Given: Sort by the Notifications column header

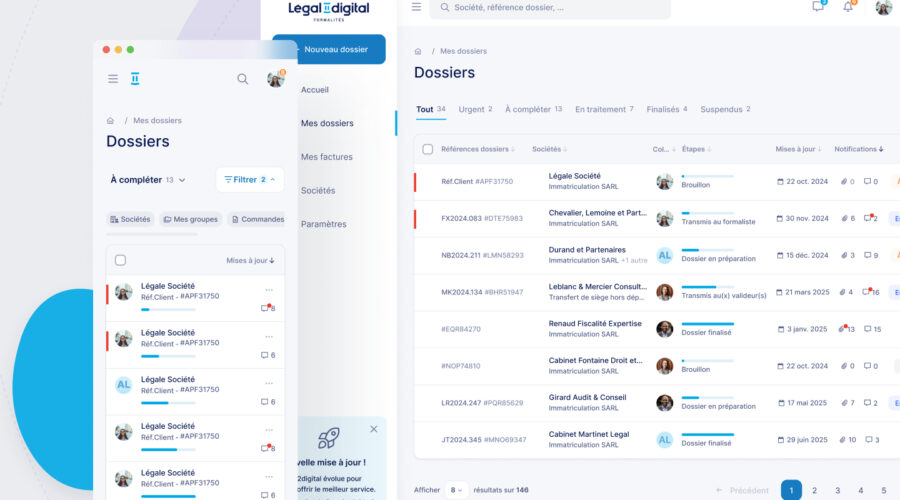Looking at the screenshot, I should 858,149.
